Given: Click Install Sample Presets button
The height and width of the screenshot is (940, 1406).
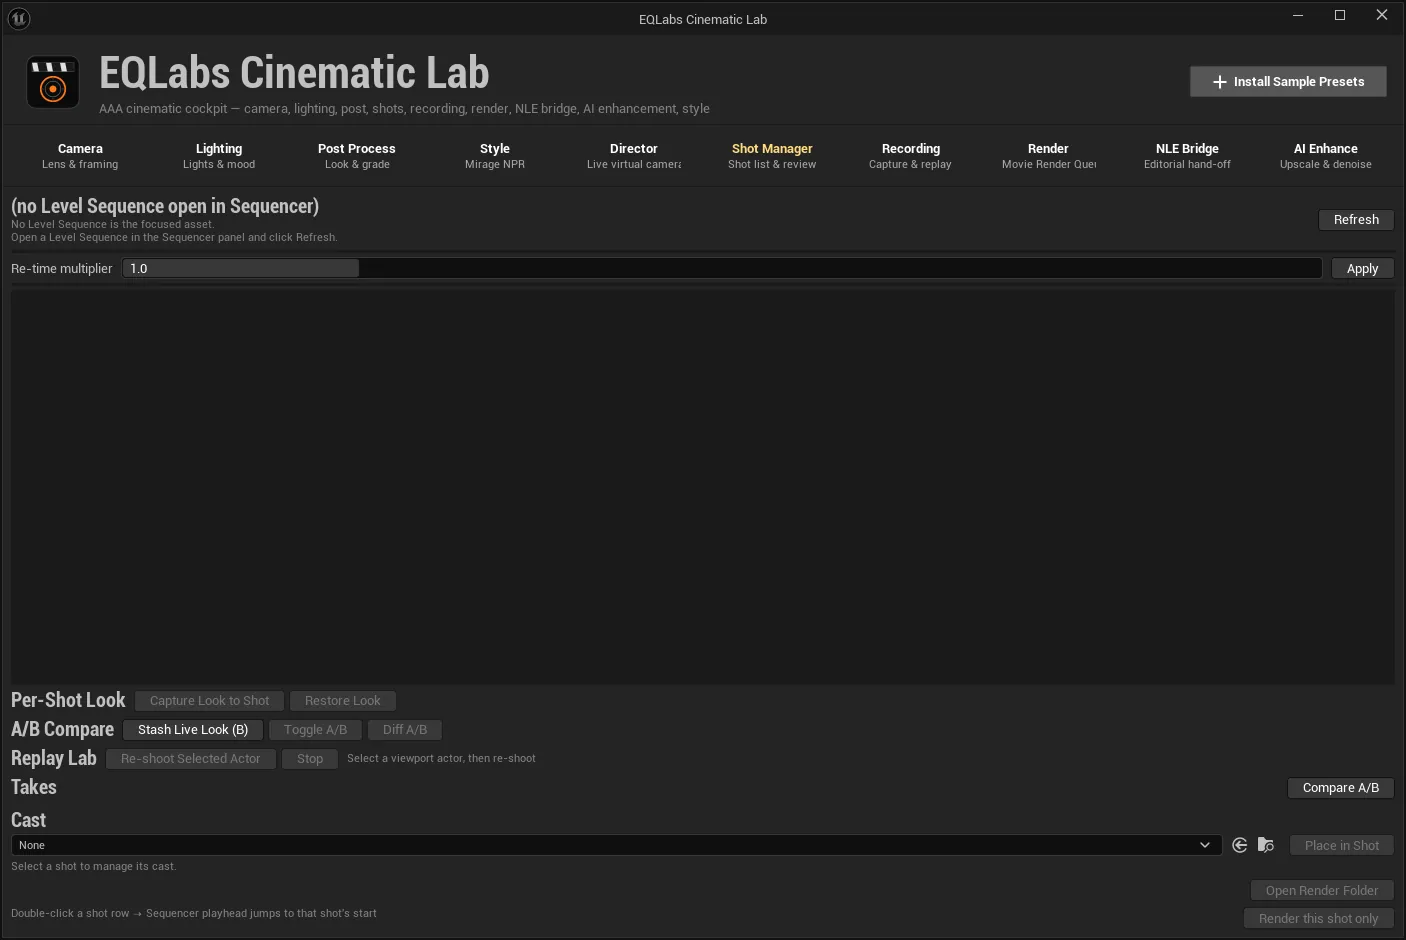Looking at the screenshot, I should [x=1288, y=82].
